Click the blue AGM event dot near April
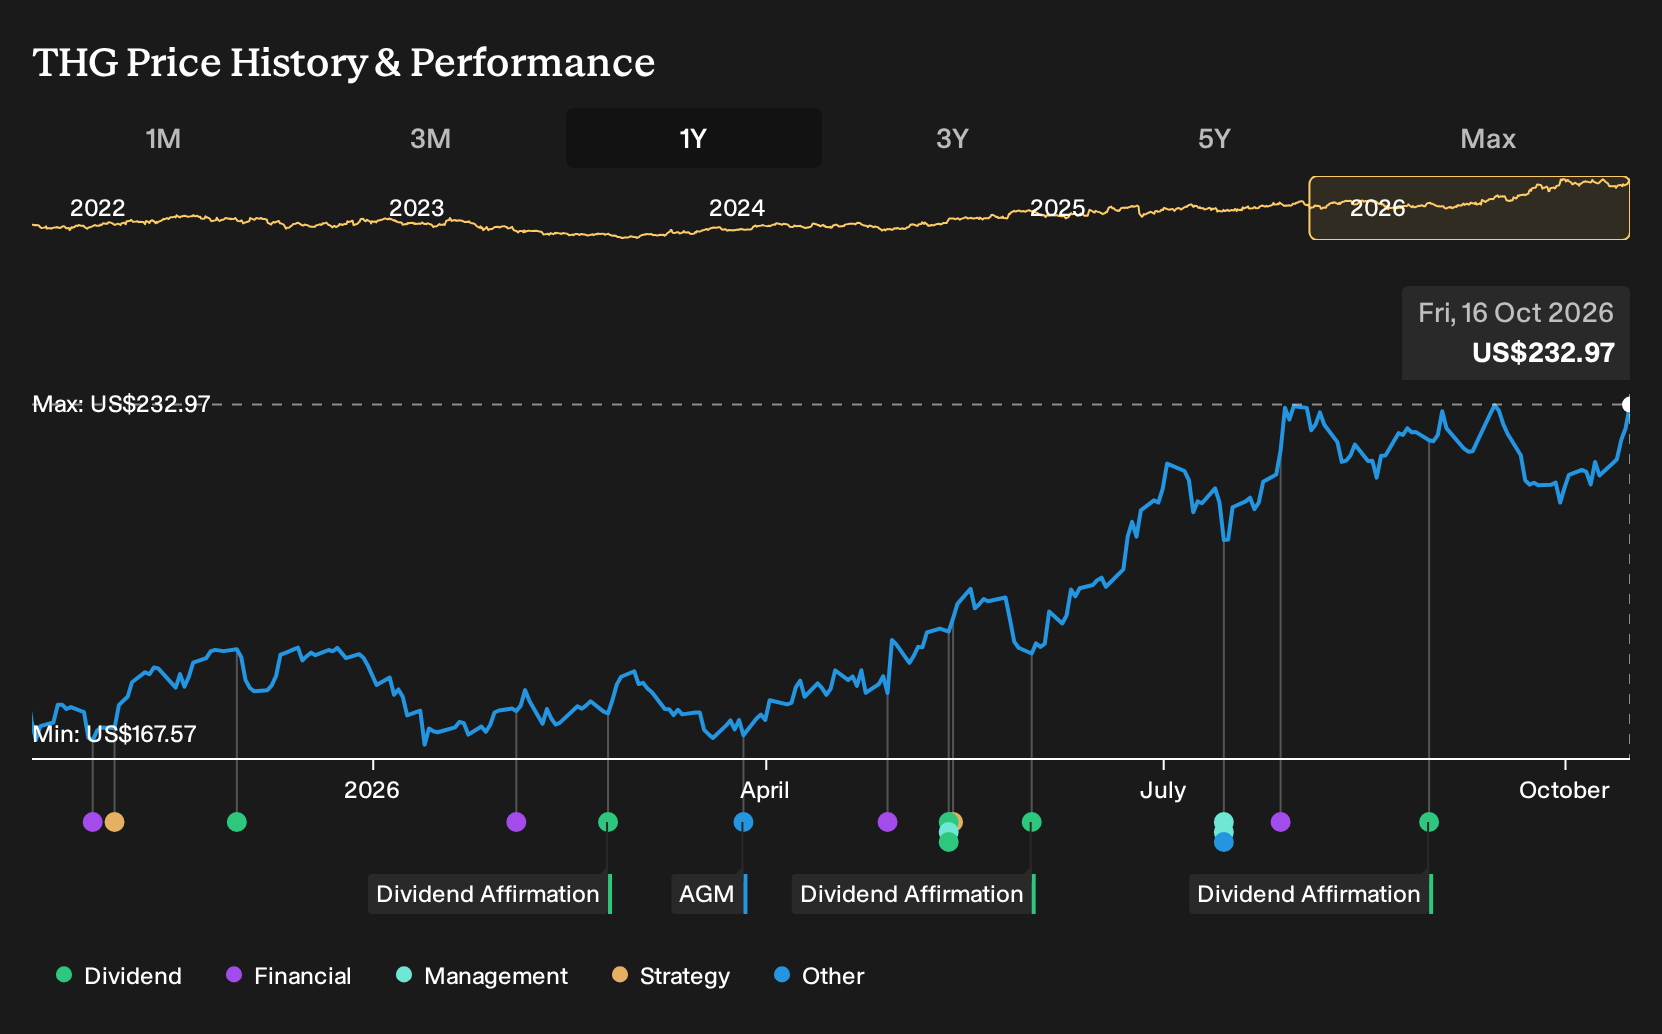 [743, 822]
